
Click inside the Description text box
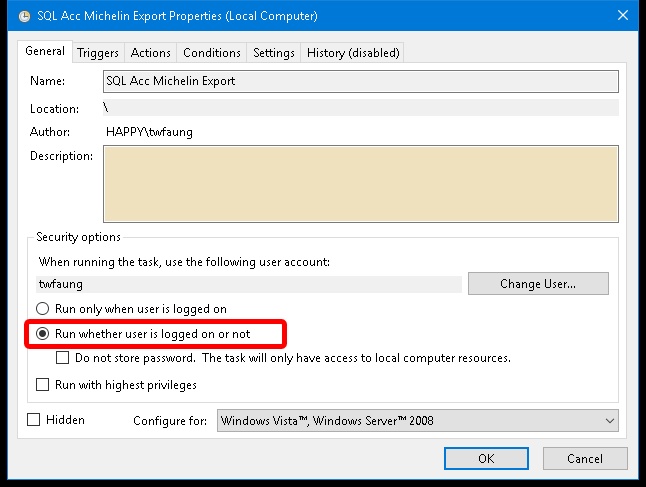point(360,185)
